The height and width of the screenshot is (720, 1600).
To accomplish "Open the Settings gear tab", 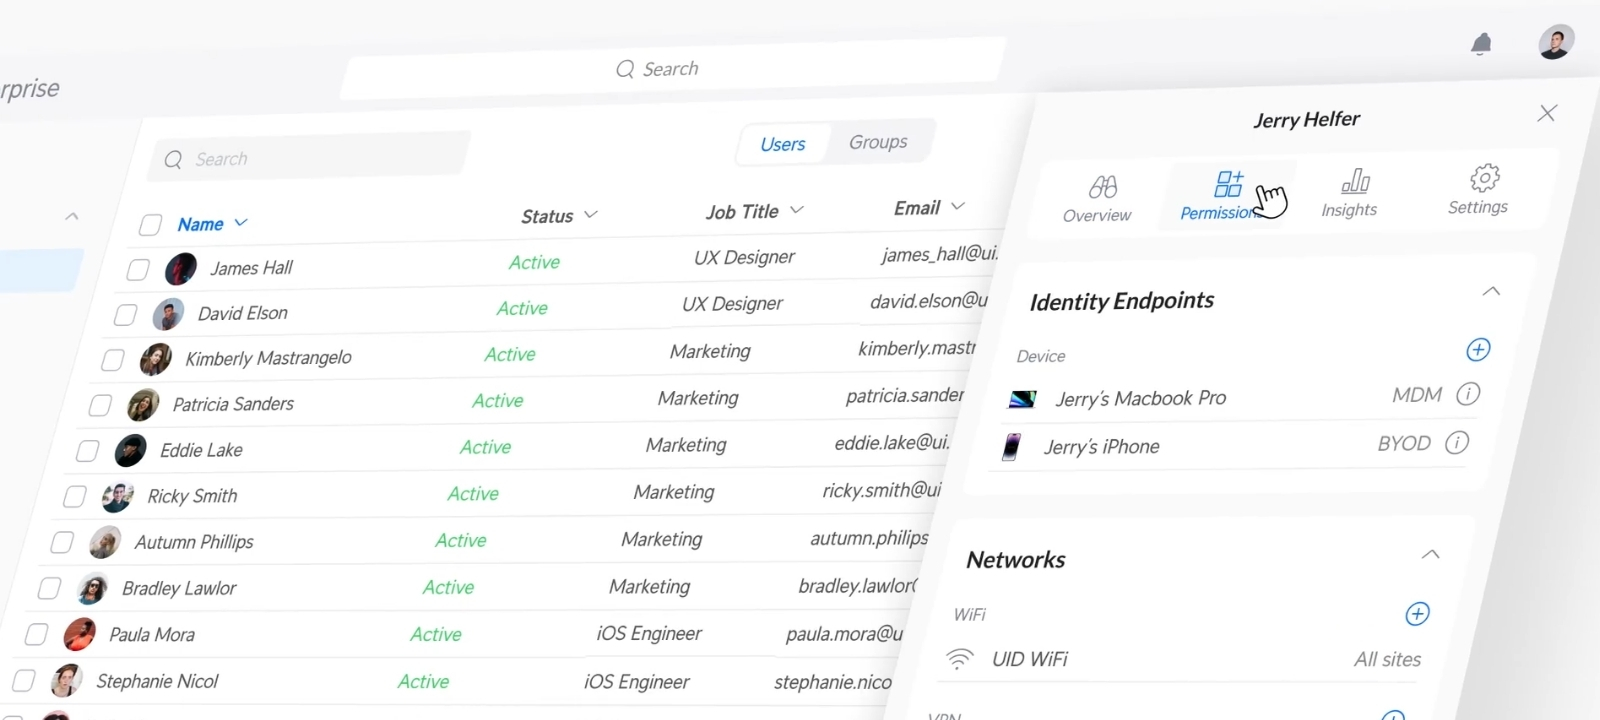I will 1479,190.
